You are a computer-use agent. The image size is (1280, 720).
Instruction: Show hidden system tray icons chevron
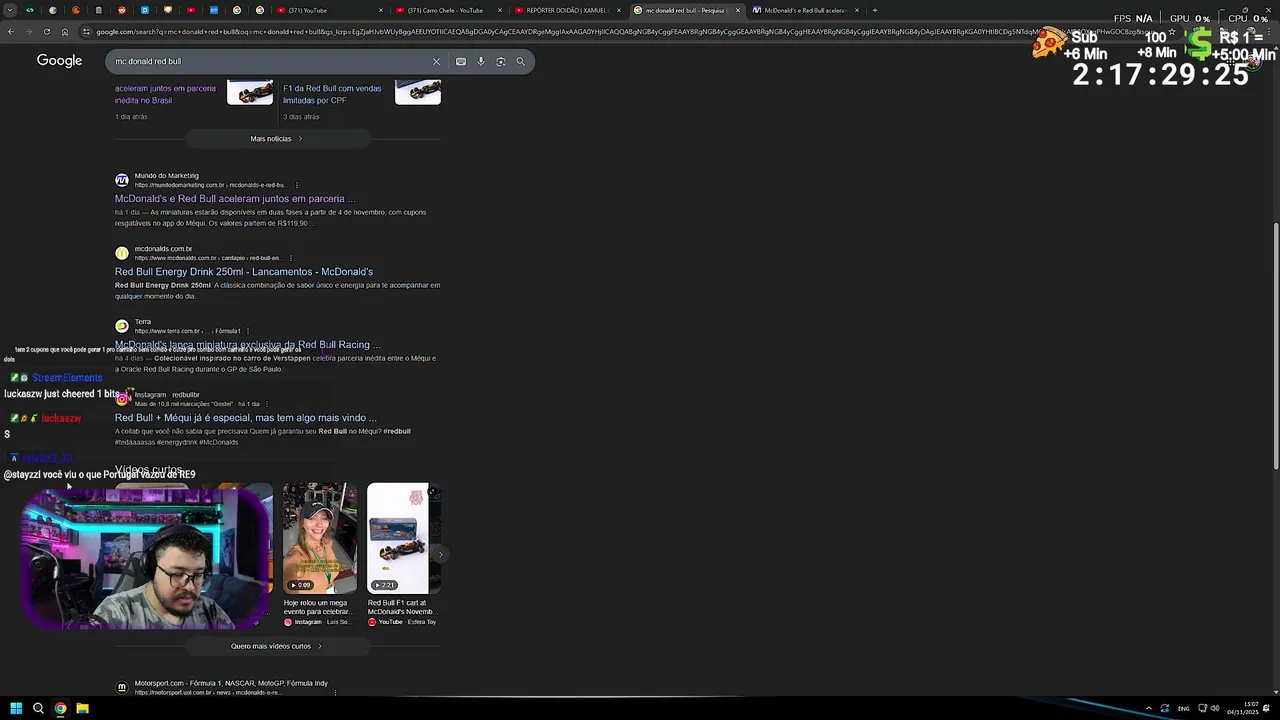tap(1148, 708)
